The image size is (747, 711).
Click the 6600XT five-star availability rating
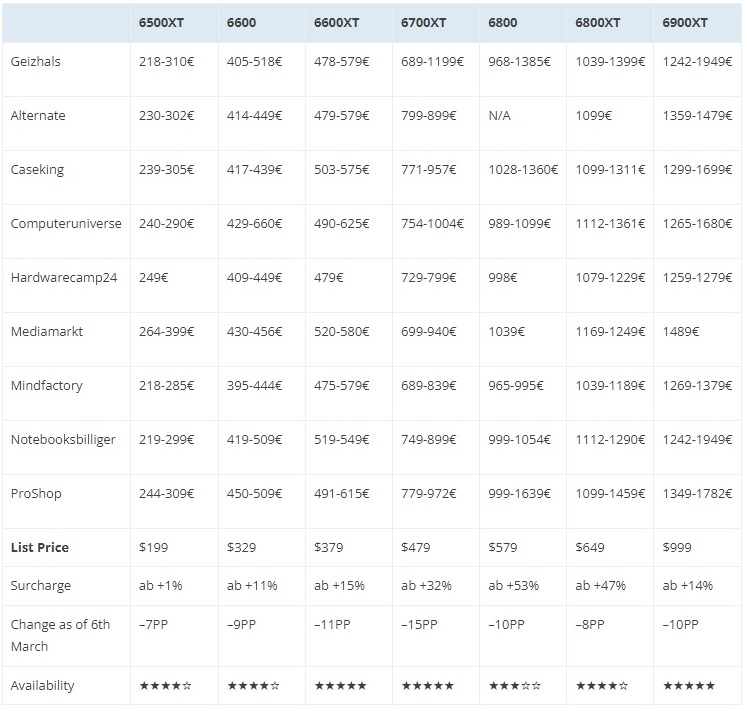point(340,686)
